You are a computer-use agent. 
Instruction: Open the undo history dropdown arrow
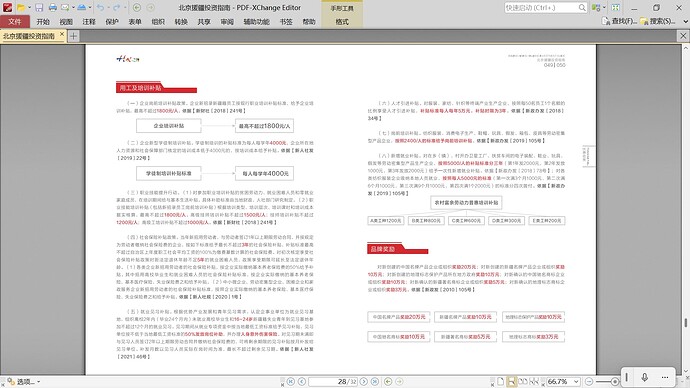pyautogui.click(x=109, y=7)
